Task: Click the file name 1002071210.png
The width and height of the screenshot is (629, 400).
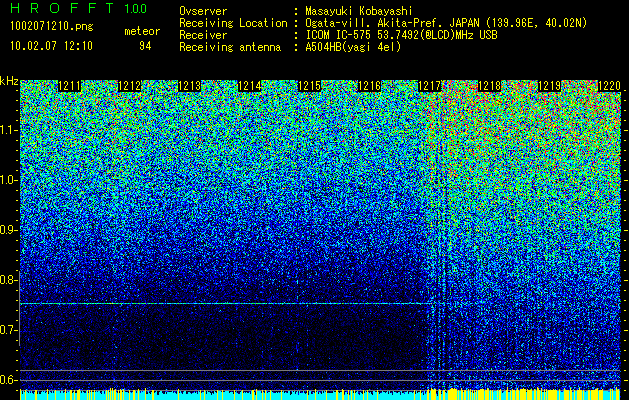Action: 51,26
